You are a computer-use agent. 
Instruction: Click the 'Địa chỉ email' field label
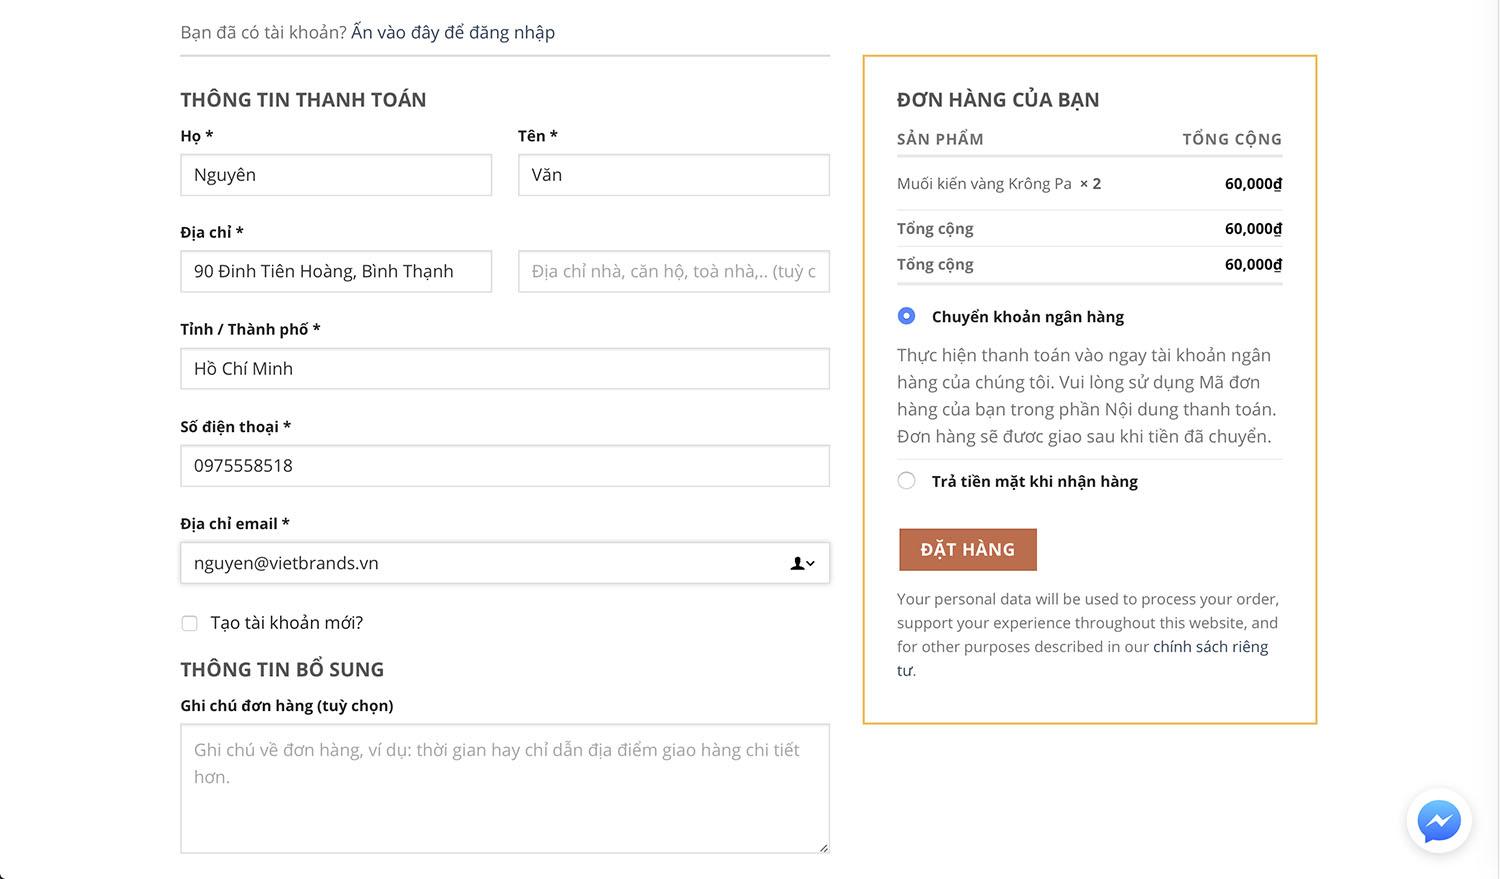(x=229, y=524)
